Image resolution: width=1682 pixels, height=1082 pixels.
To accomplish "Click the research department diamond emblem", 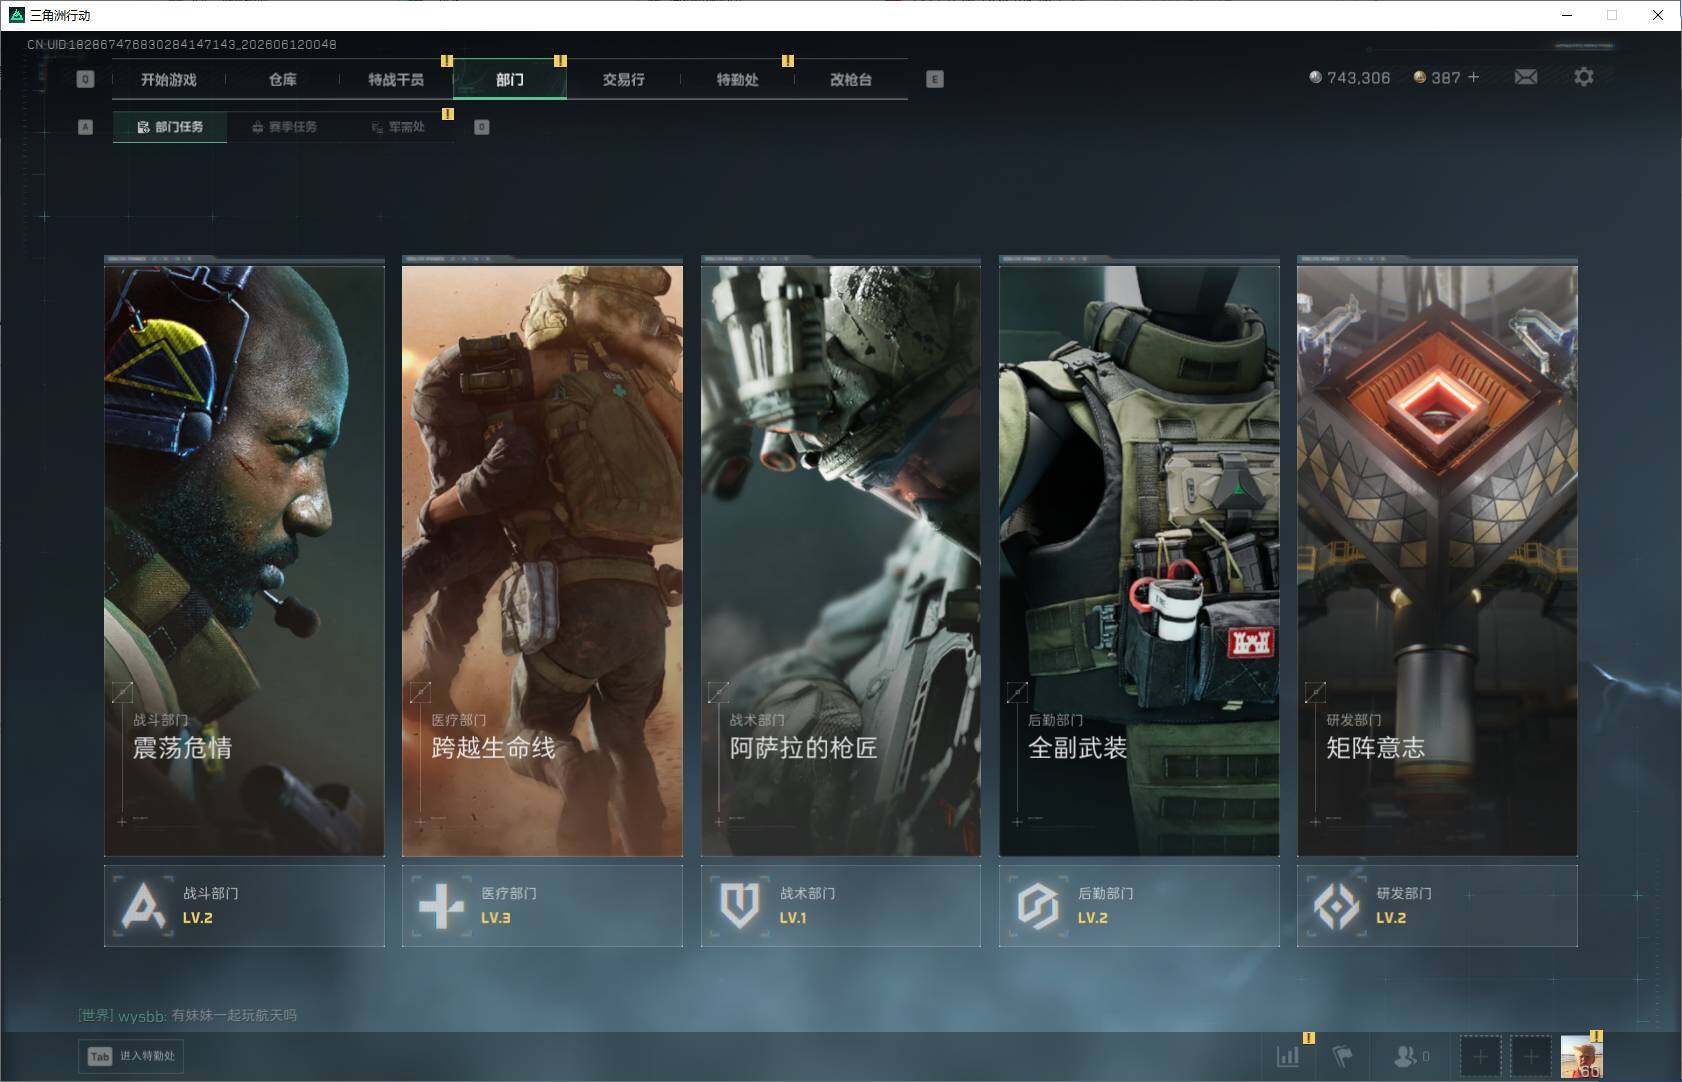I will [1336, 906].
